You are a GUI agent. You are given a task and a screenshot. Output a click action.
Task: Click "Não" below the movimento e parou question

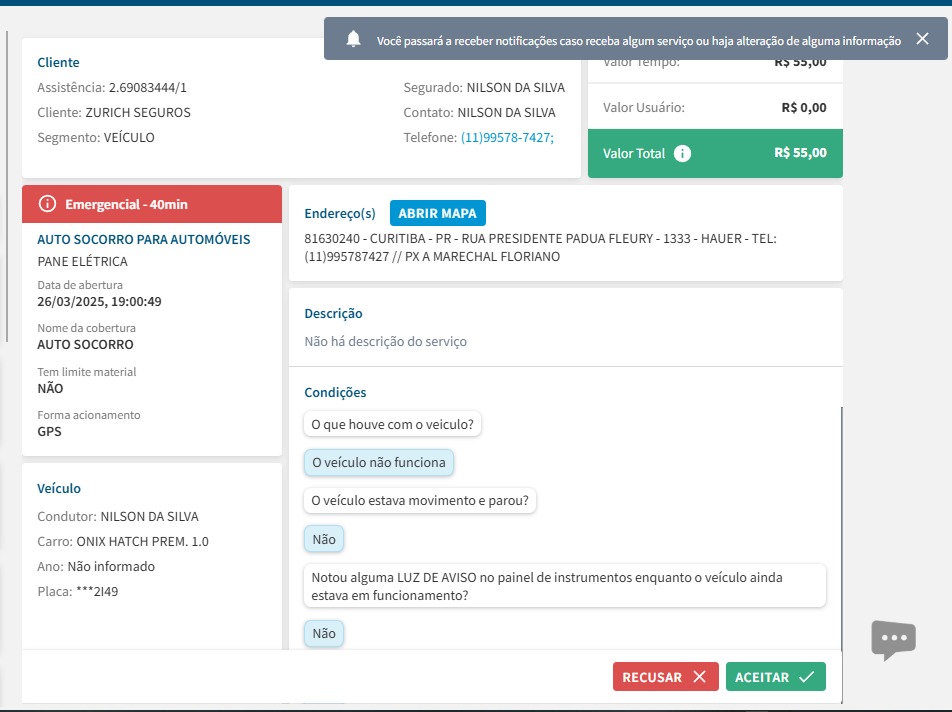(x=324, y=539)
